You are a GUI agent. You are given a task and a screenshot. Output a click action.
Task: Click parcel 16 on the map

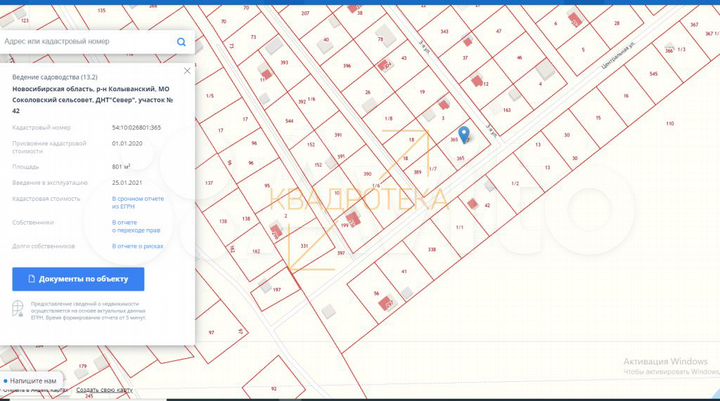point(626,96)
